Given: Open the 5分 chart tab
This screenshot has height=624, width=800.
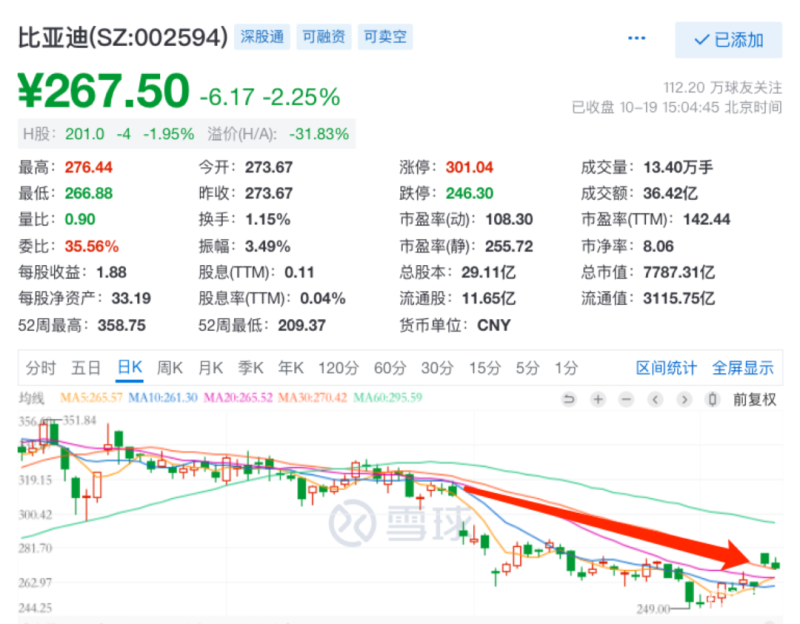Looking at the screenshot, I should pos(528,368).
